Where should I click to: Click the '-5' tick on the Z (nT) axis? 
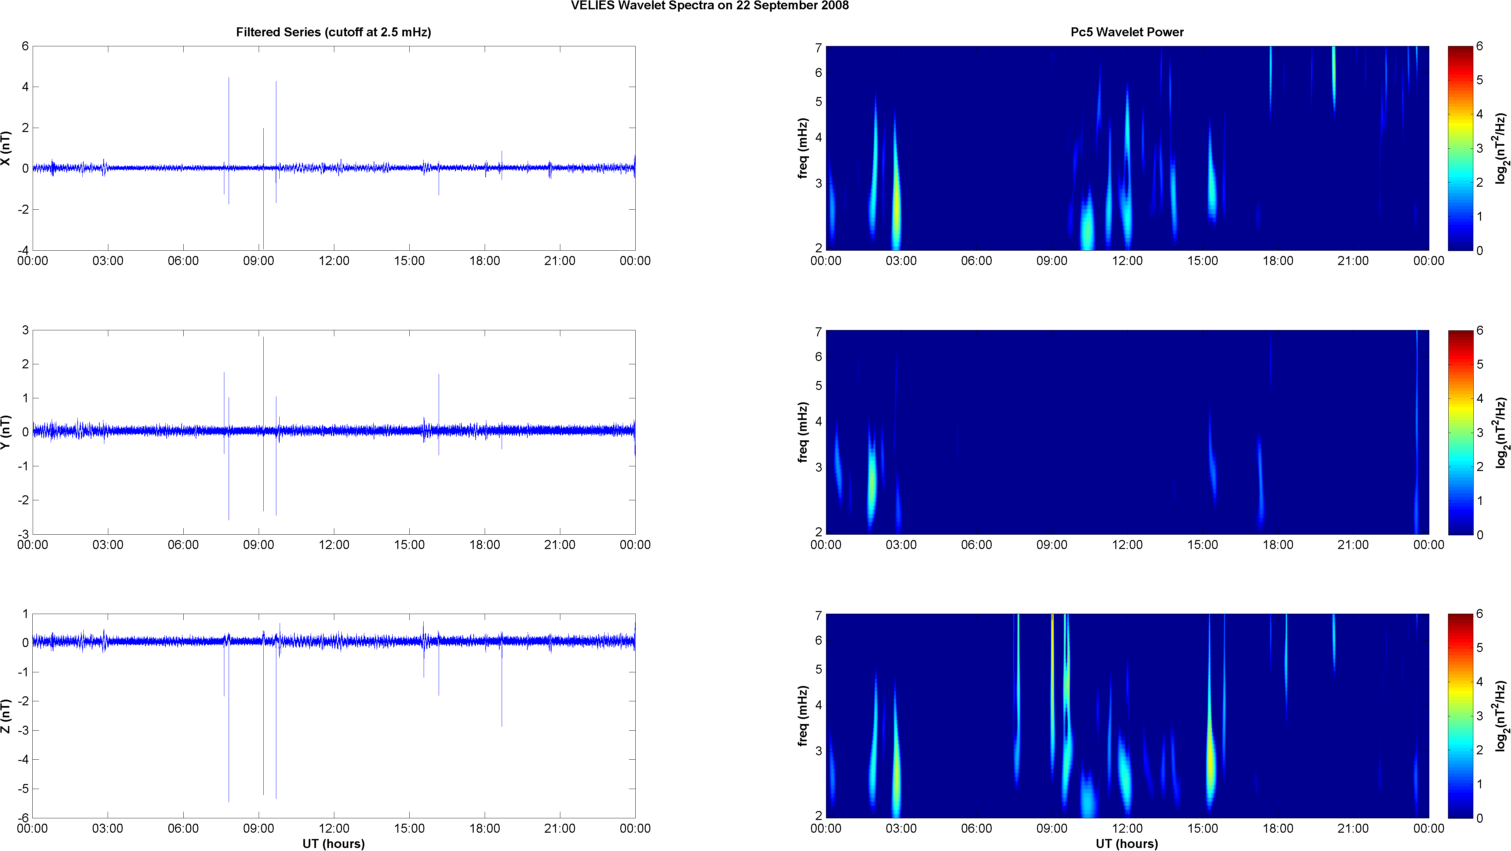(x=22, y=789)
